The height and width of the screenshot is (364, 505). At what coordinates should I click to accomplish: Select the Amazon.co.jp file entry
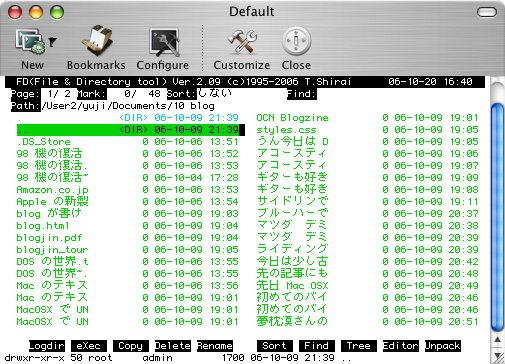[x=128, y=190]
